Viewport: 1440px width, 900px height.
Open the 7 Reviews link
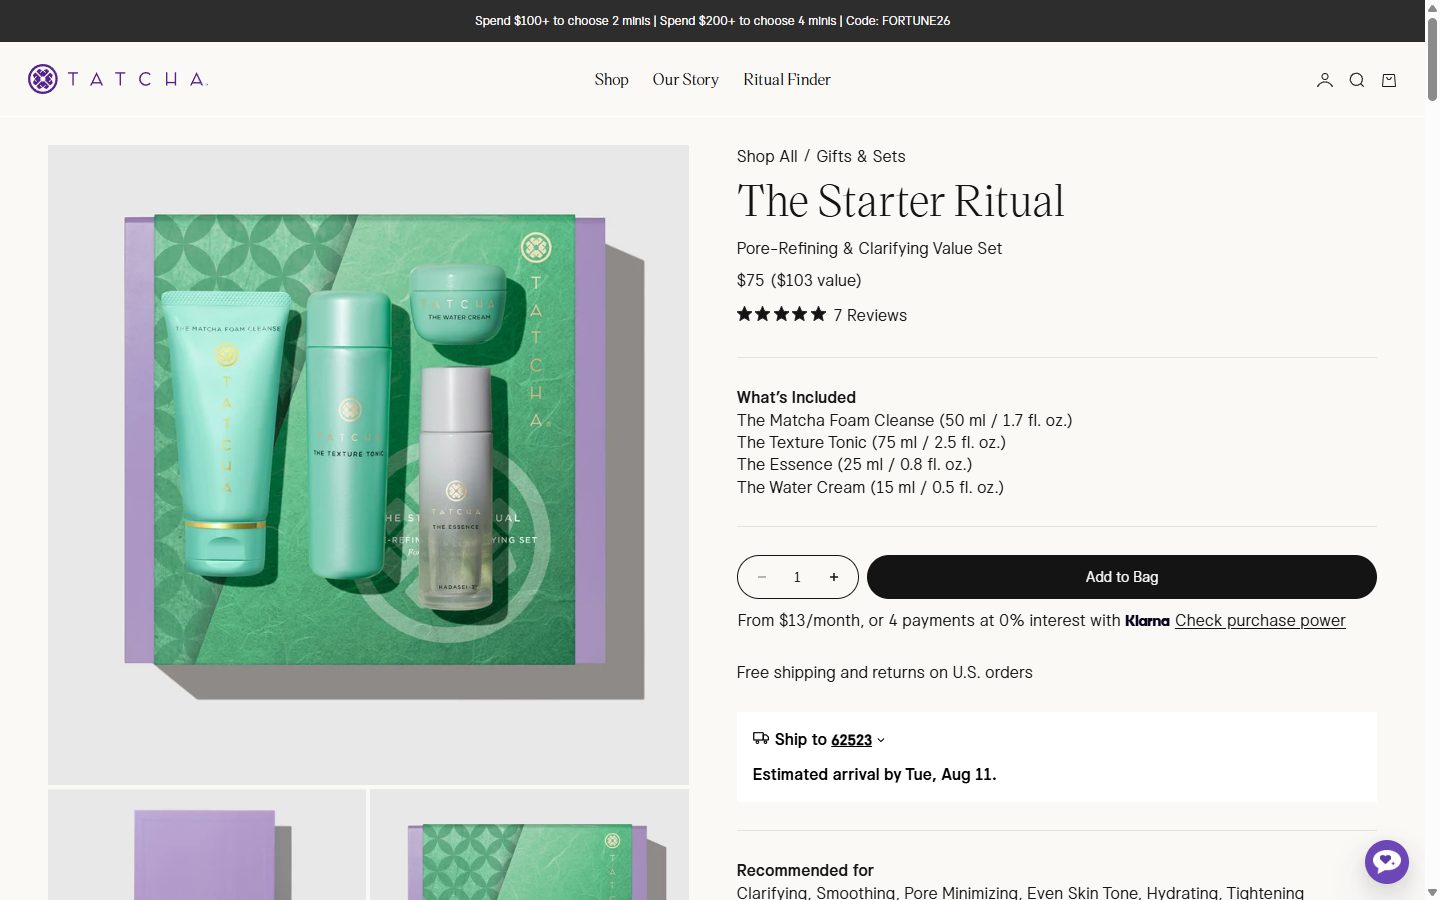870,315
